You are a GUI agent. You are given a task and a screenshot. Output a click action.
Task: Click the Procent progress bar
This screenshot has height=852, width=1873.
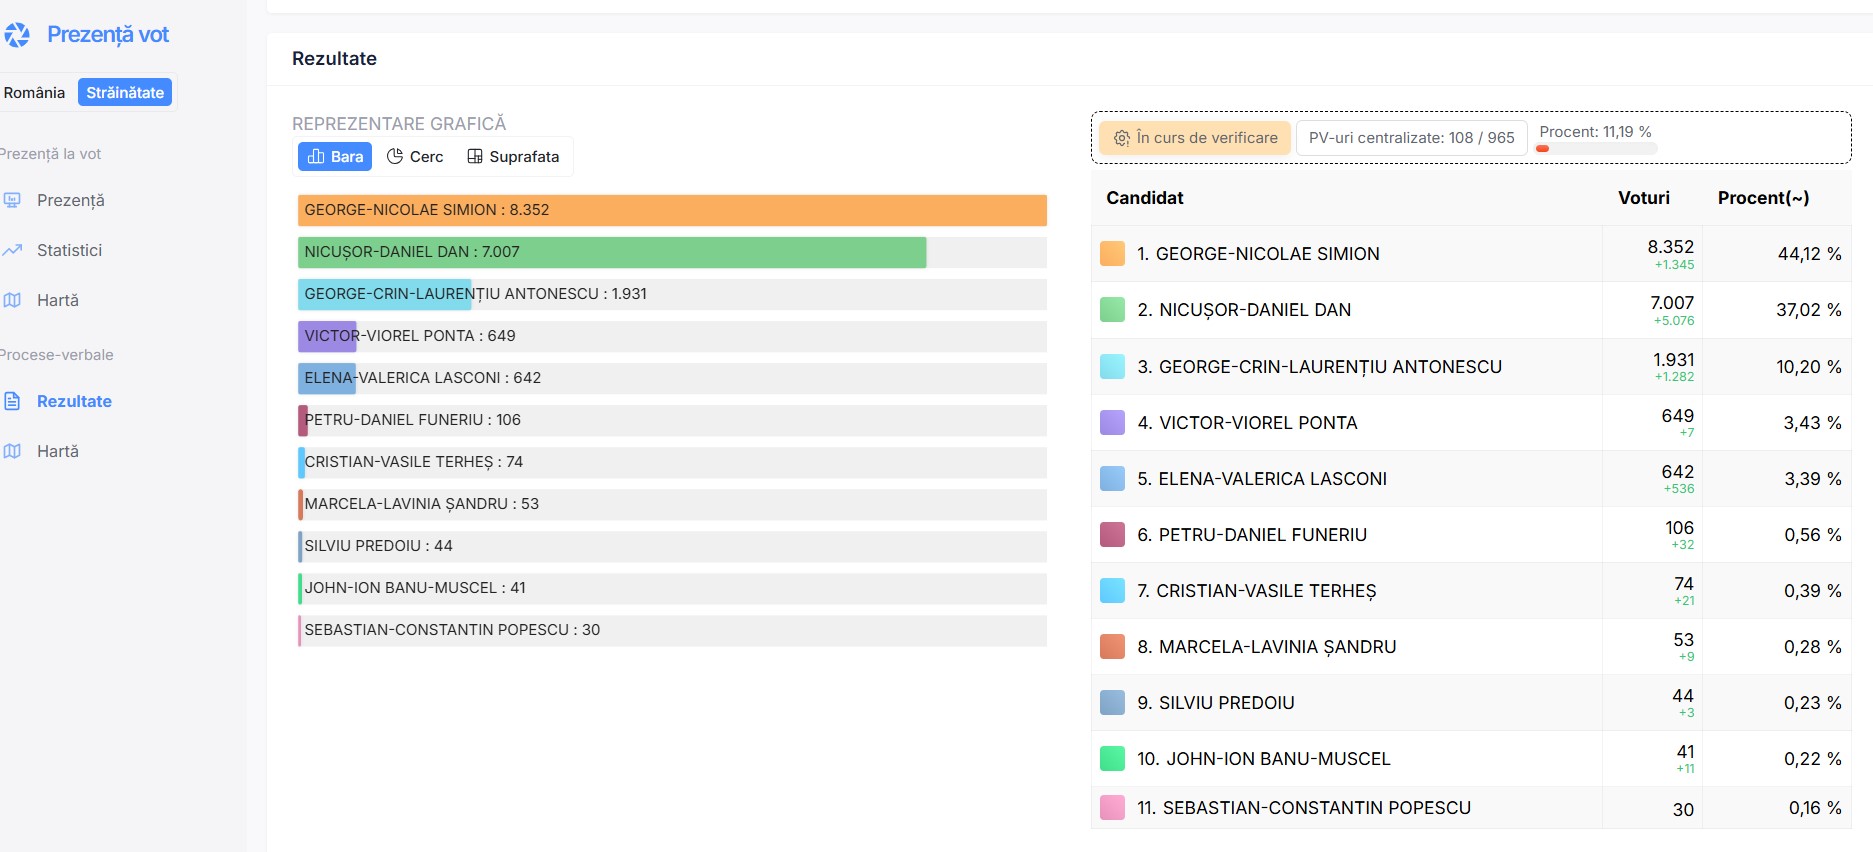point(1596,149)
